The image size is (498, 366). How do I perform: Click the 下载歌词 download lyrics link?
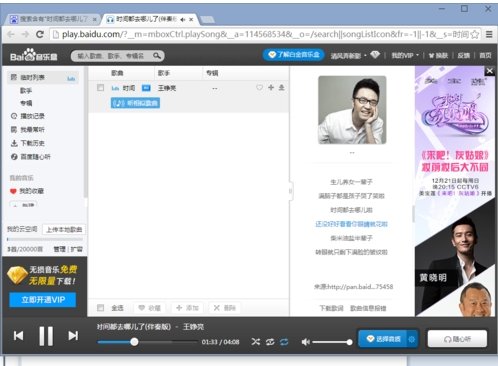click(x=331, y=308)
